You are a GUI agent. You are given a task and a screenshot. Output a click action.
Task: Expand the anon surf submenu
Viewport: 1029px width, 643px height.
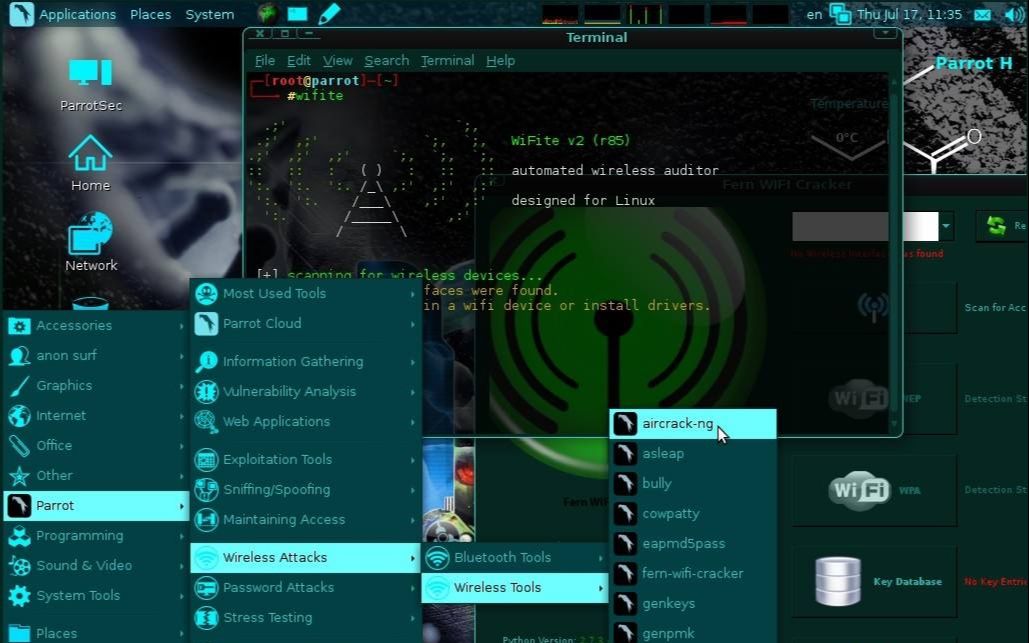click(x=96, y=356)
